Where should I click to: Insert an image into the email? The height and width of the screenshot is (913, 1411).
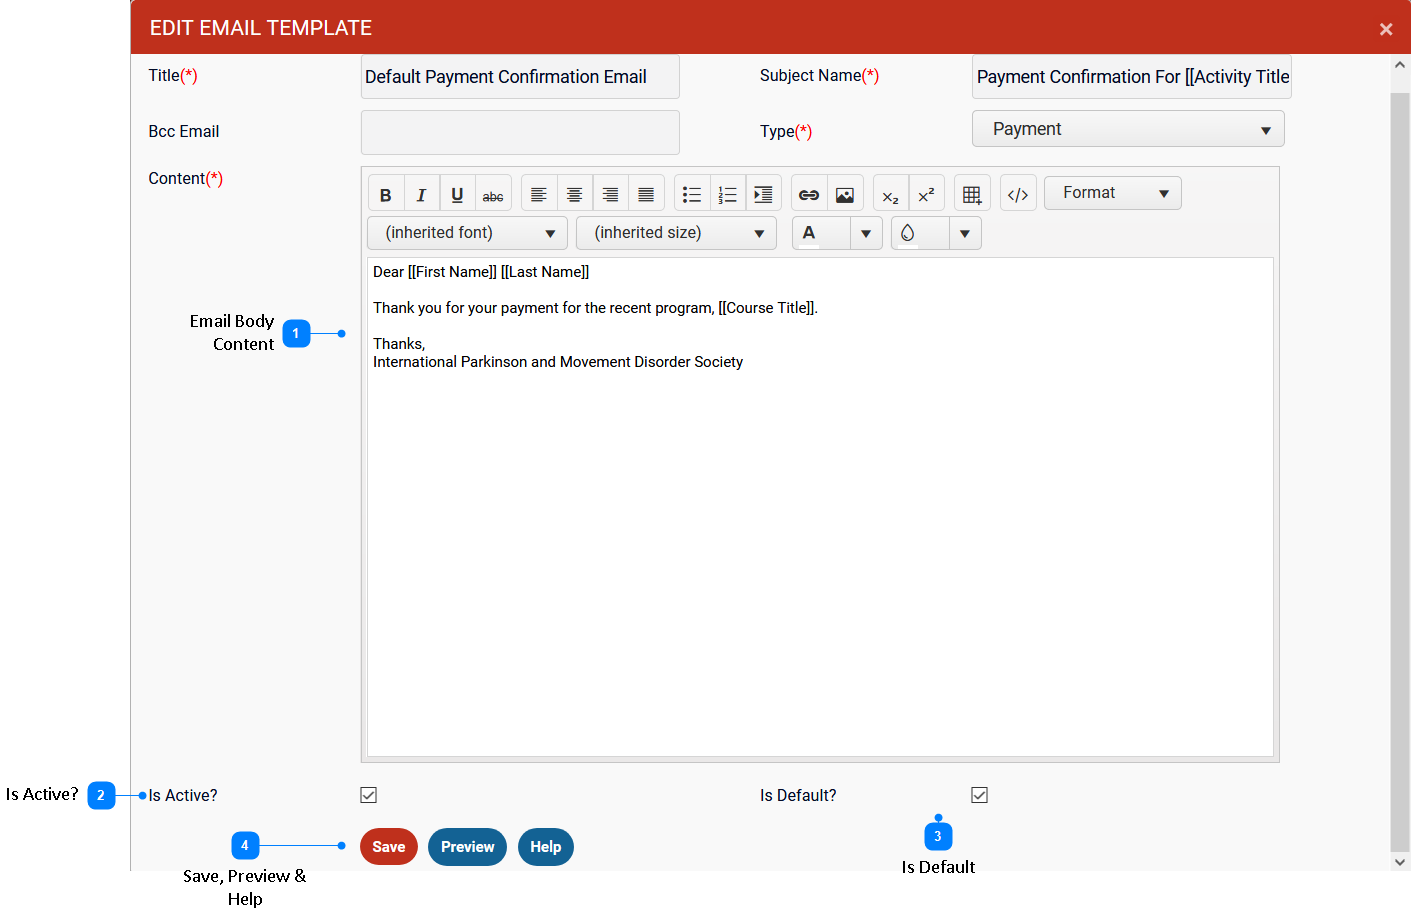pyautogui.click(x=845, y=194)
